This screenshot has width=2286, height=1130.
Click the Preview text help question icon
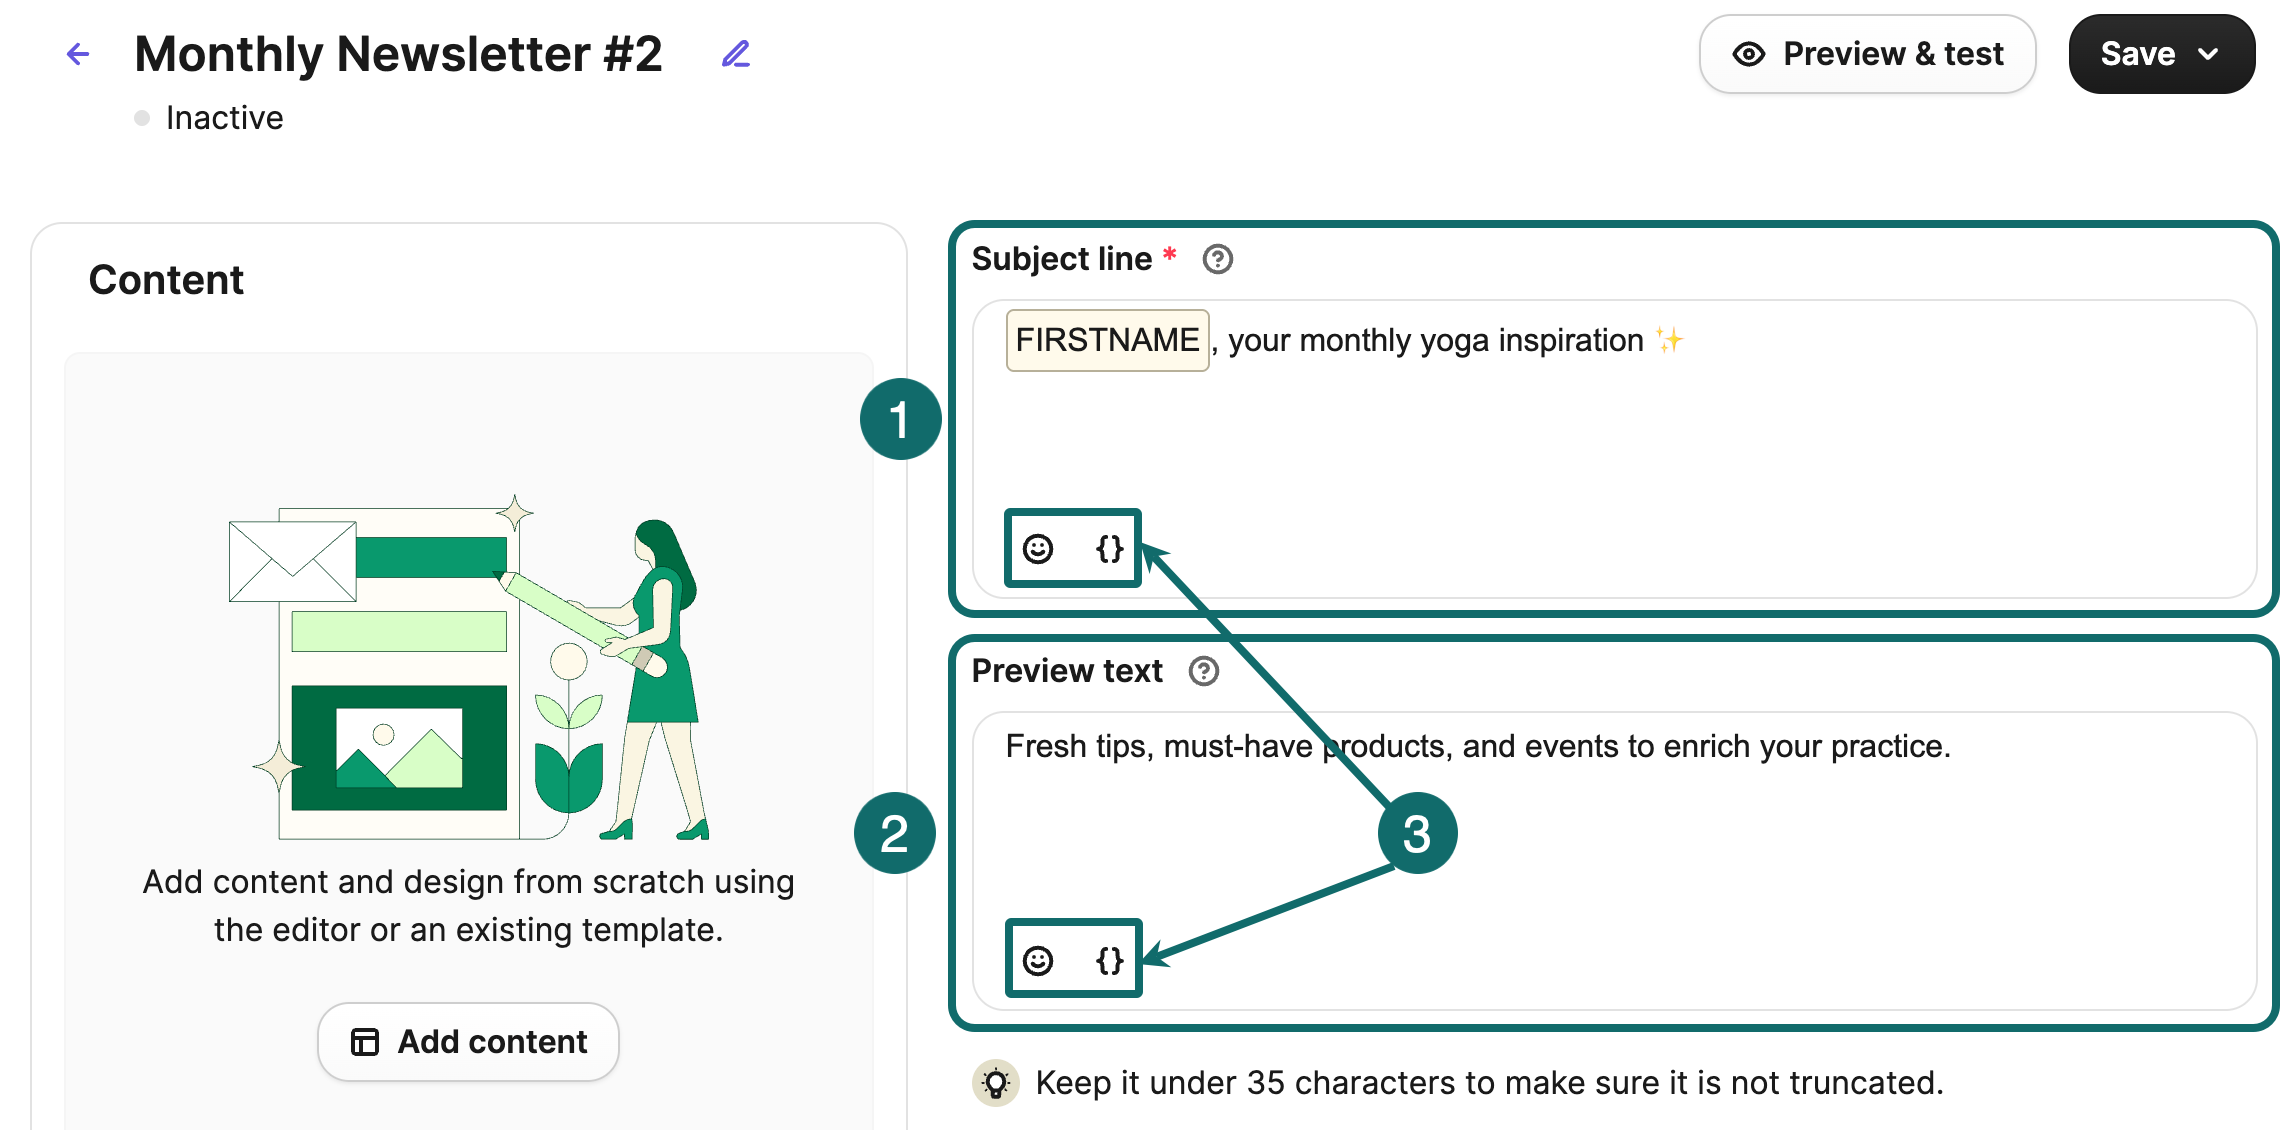click(x=1203, y=672)
